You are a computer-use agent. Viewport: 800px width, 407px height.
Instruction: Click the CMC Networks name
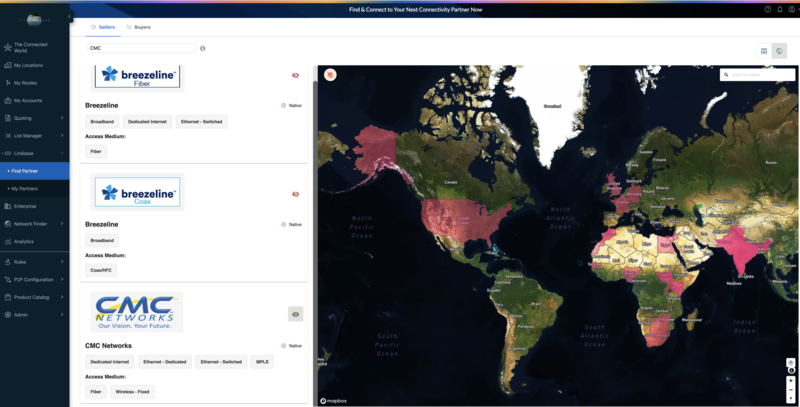(108, 346)
